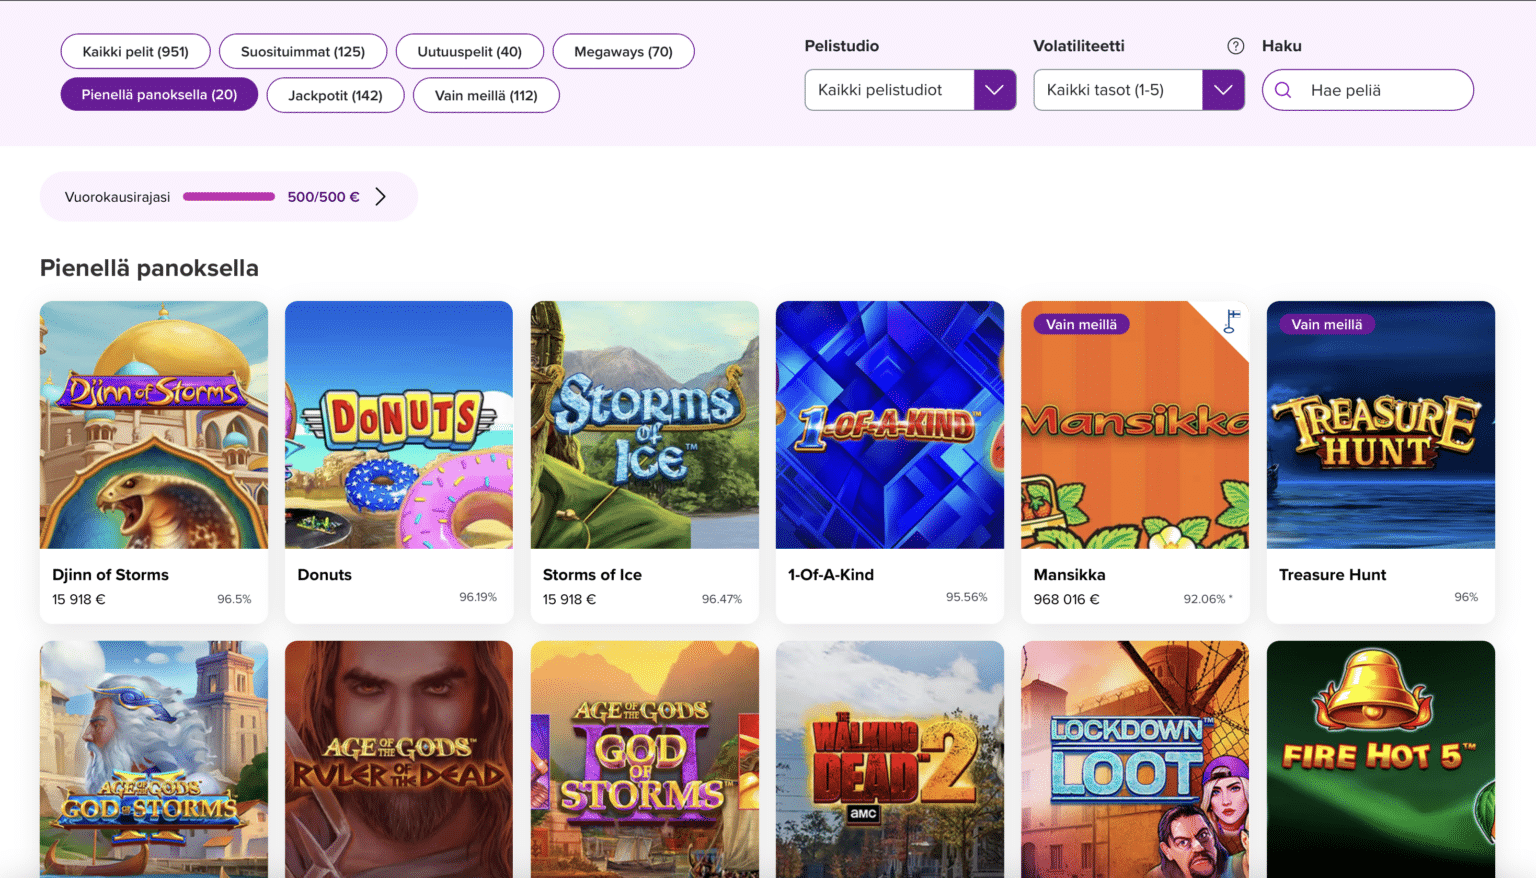
Task: Click the flag icon on Mansikka card
Action: (1232, 321)
